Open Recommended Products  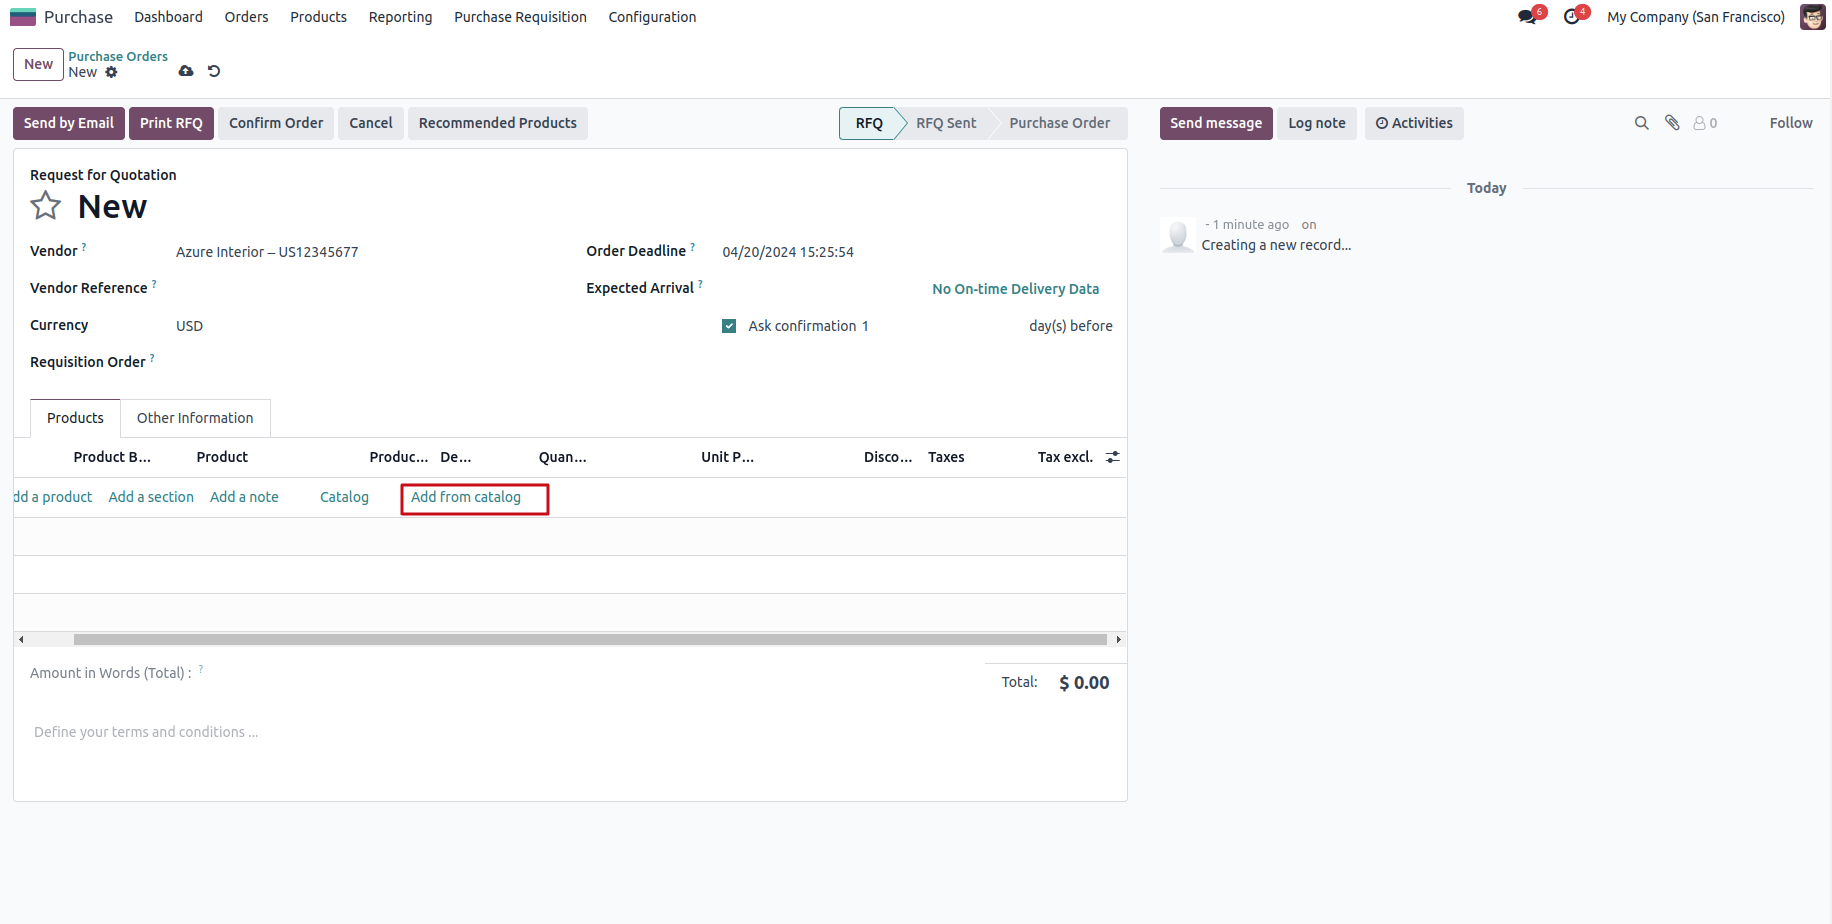(498, 123)
